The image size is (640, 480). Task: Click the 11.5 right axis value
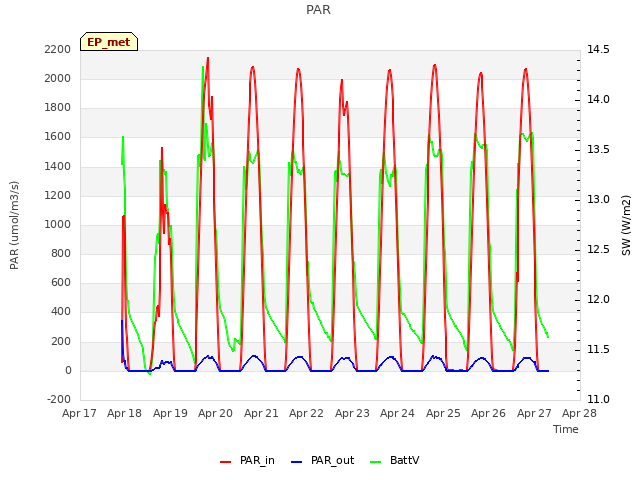click(x=598, y=349)
